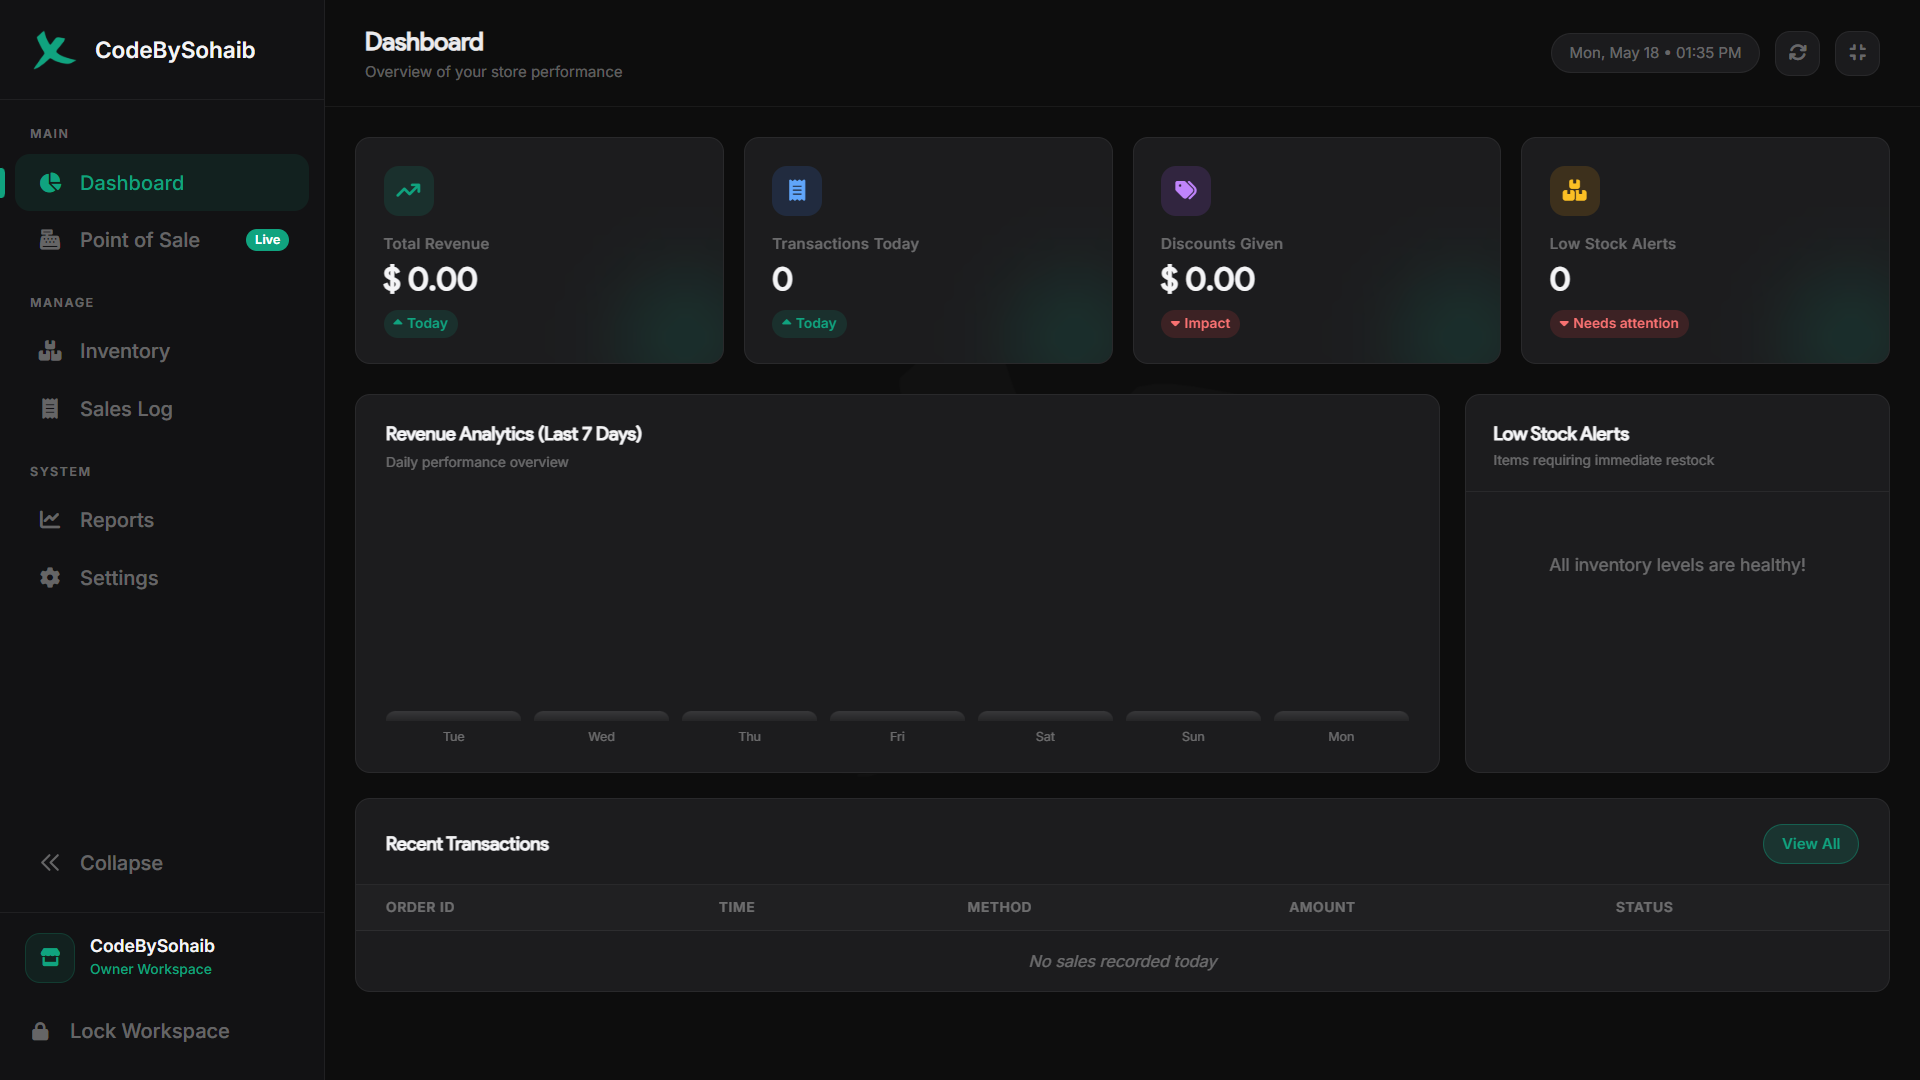Click the 'Revenue Analytics (Last 7 Days)' heading
Image resolution: width=1920 pixels, height=1080 pixels.
[x=514, y=434]
